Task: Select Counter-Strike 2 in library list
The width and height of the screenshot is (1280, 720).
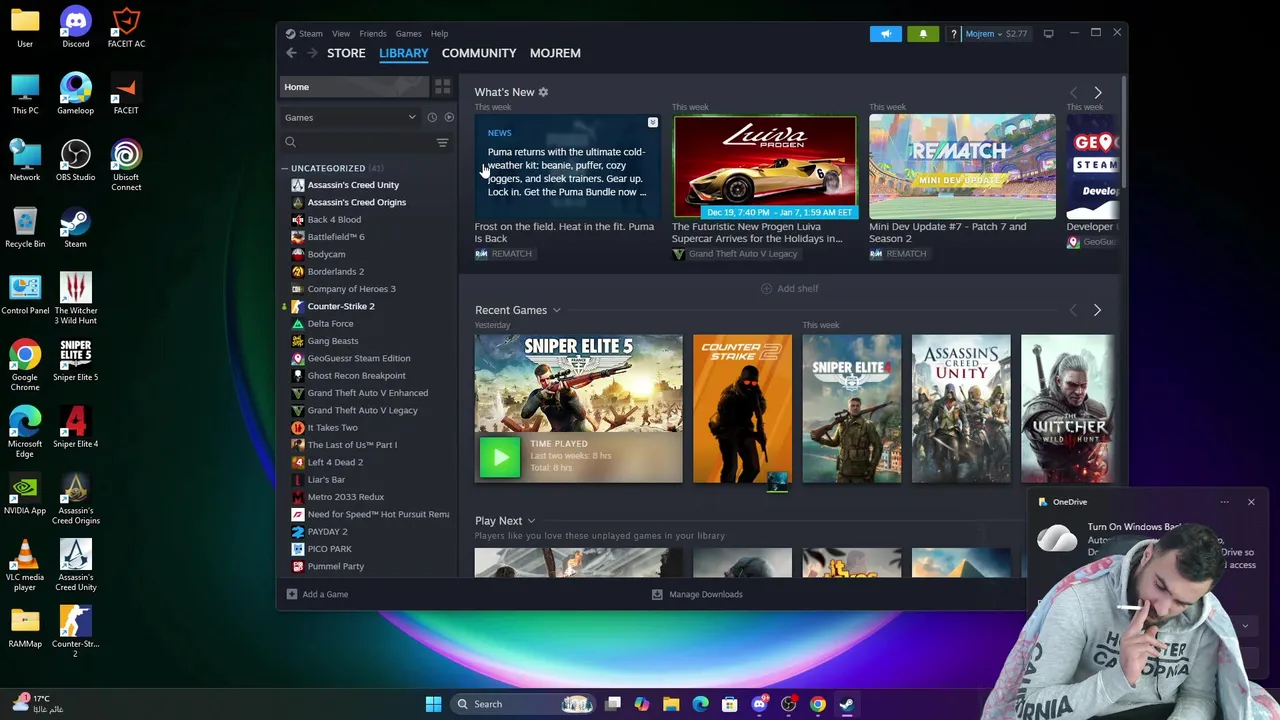Action: coord(341,306)
